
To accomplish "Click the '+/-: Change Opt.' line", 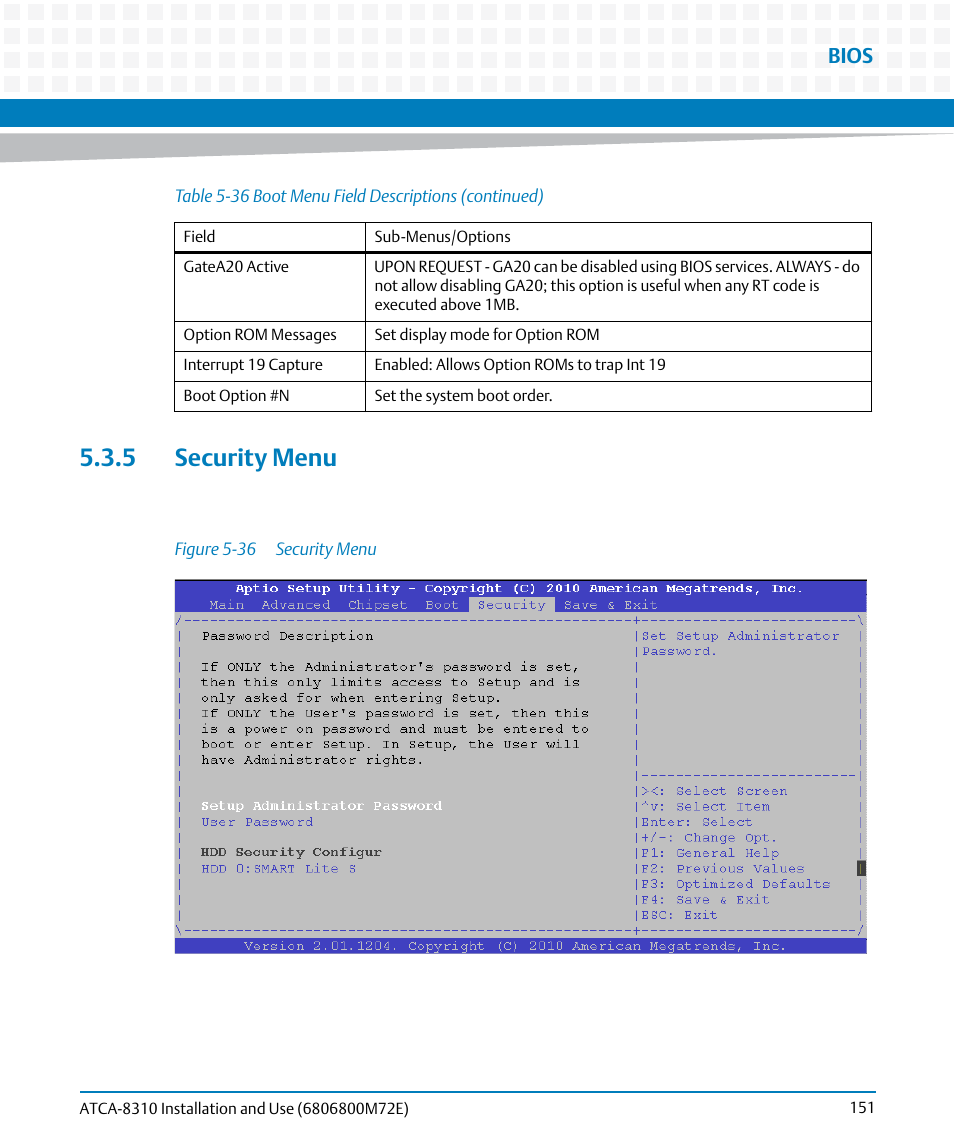I will [709, 838].
